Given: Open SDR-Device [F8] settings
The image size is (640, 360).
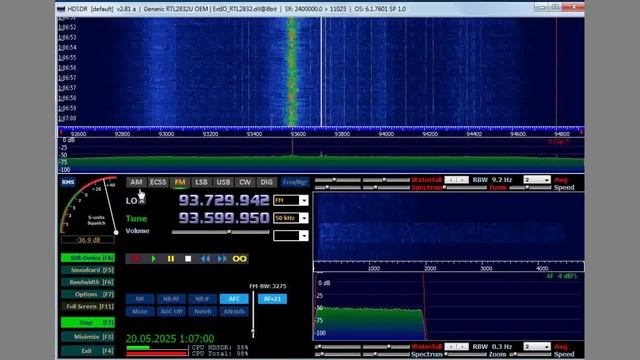Looking at the screenshot, I should [x=88, y=258].
